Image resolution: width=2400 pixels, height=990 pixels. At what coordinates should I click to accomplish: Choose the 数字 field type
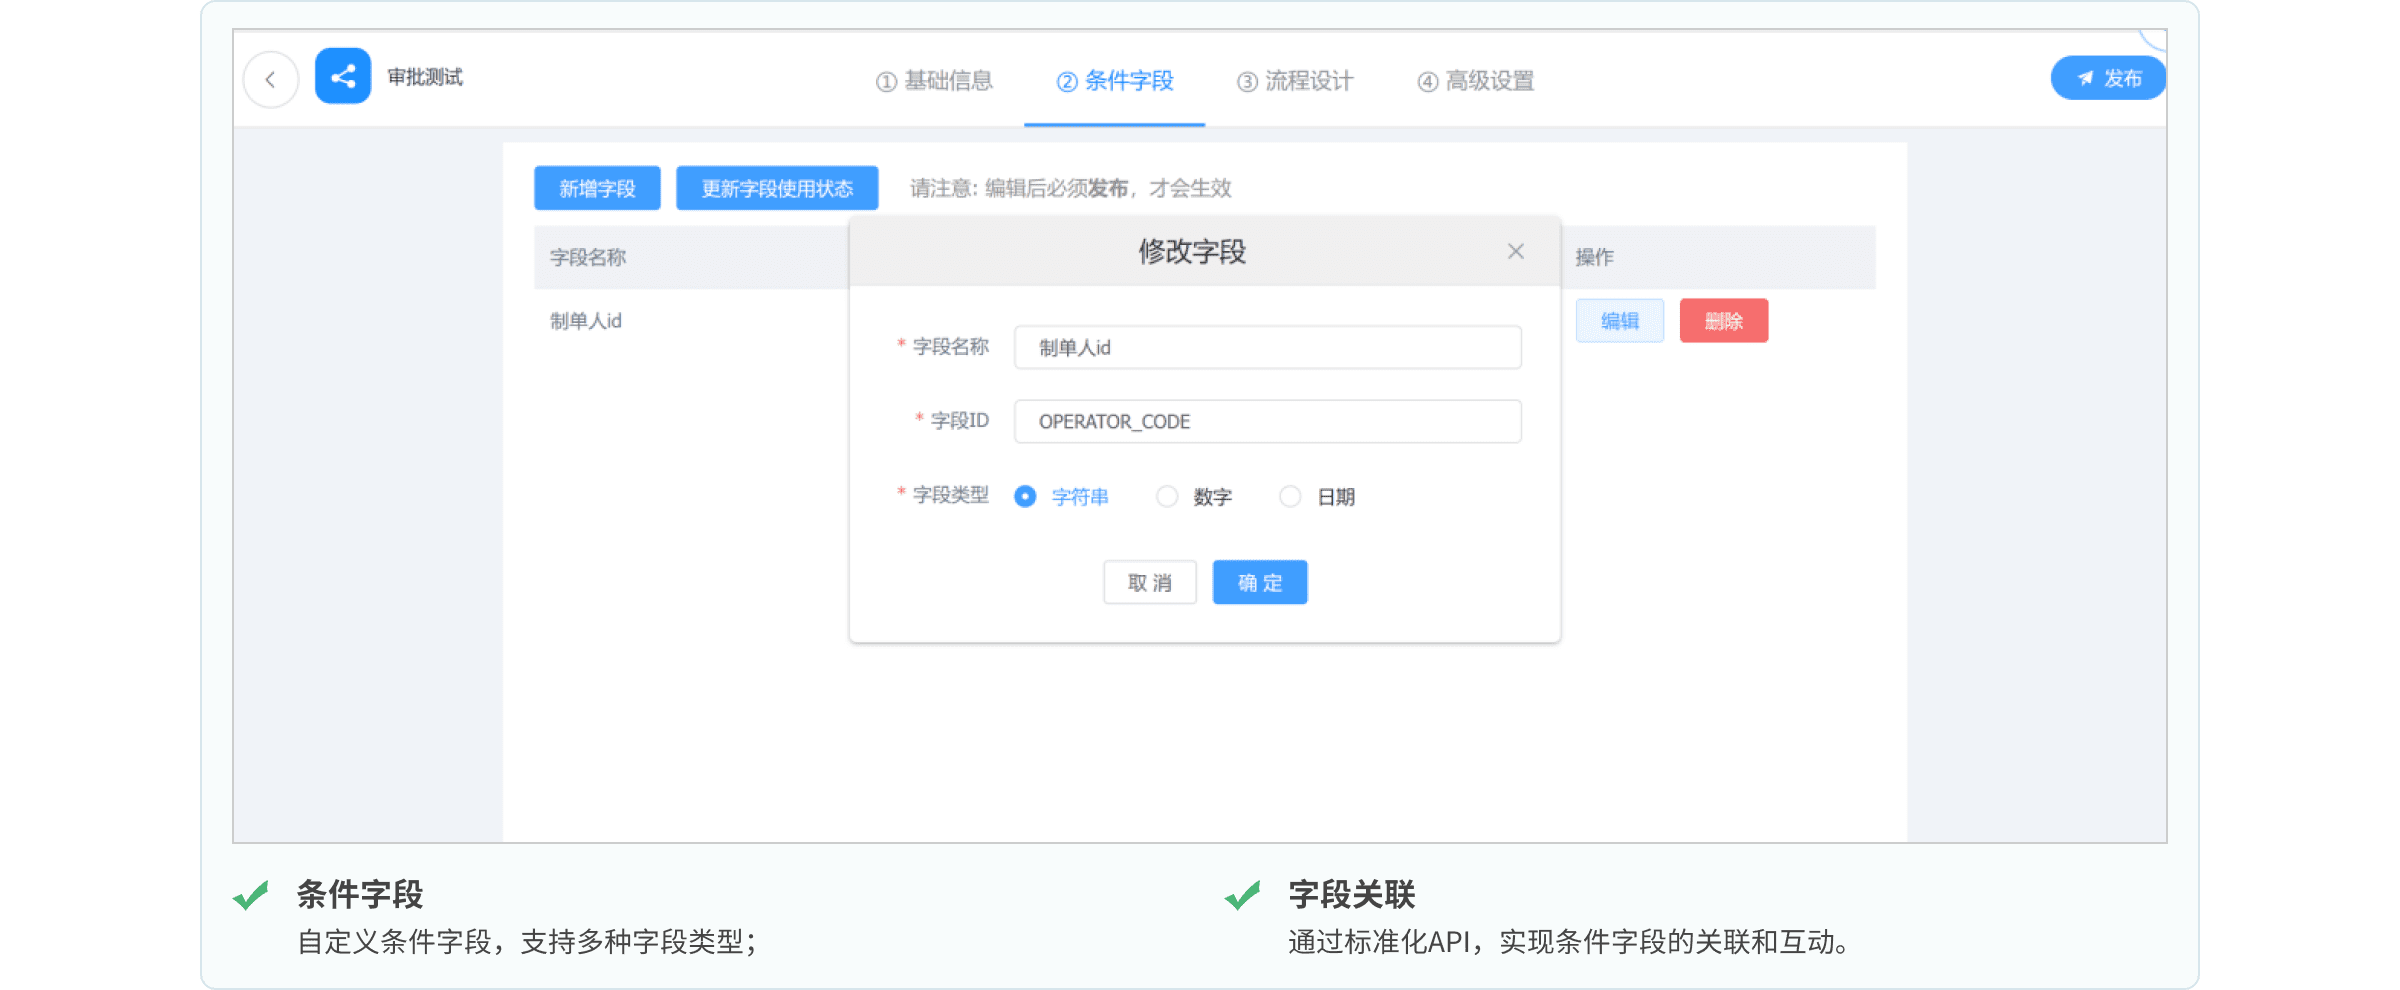point(1167,497)
